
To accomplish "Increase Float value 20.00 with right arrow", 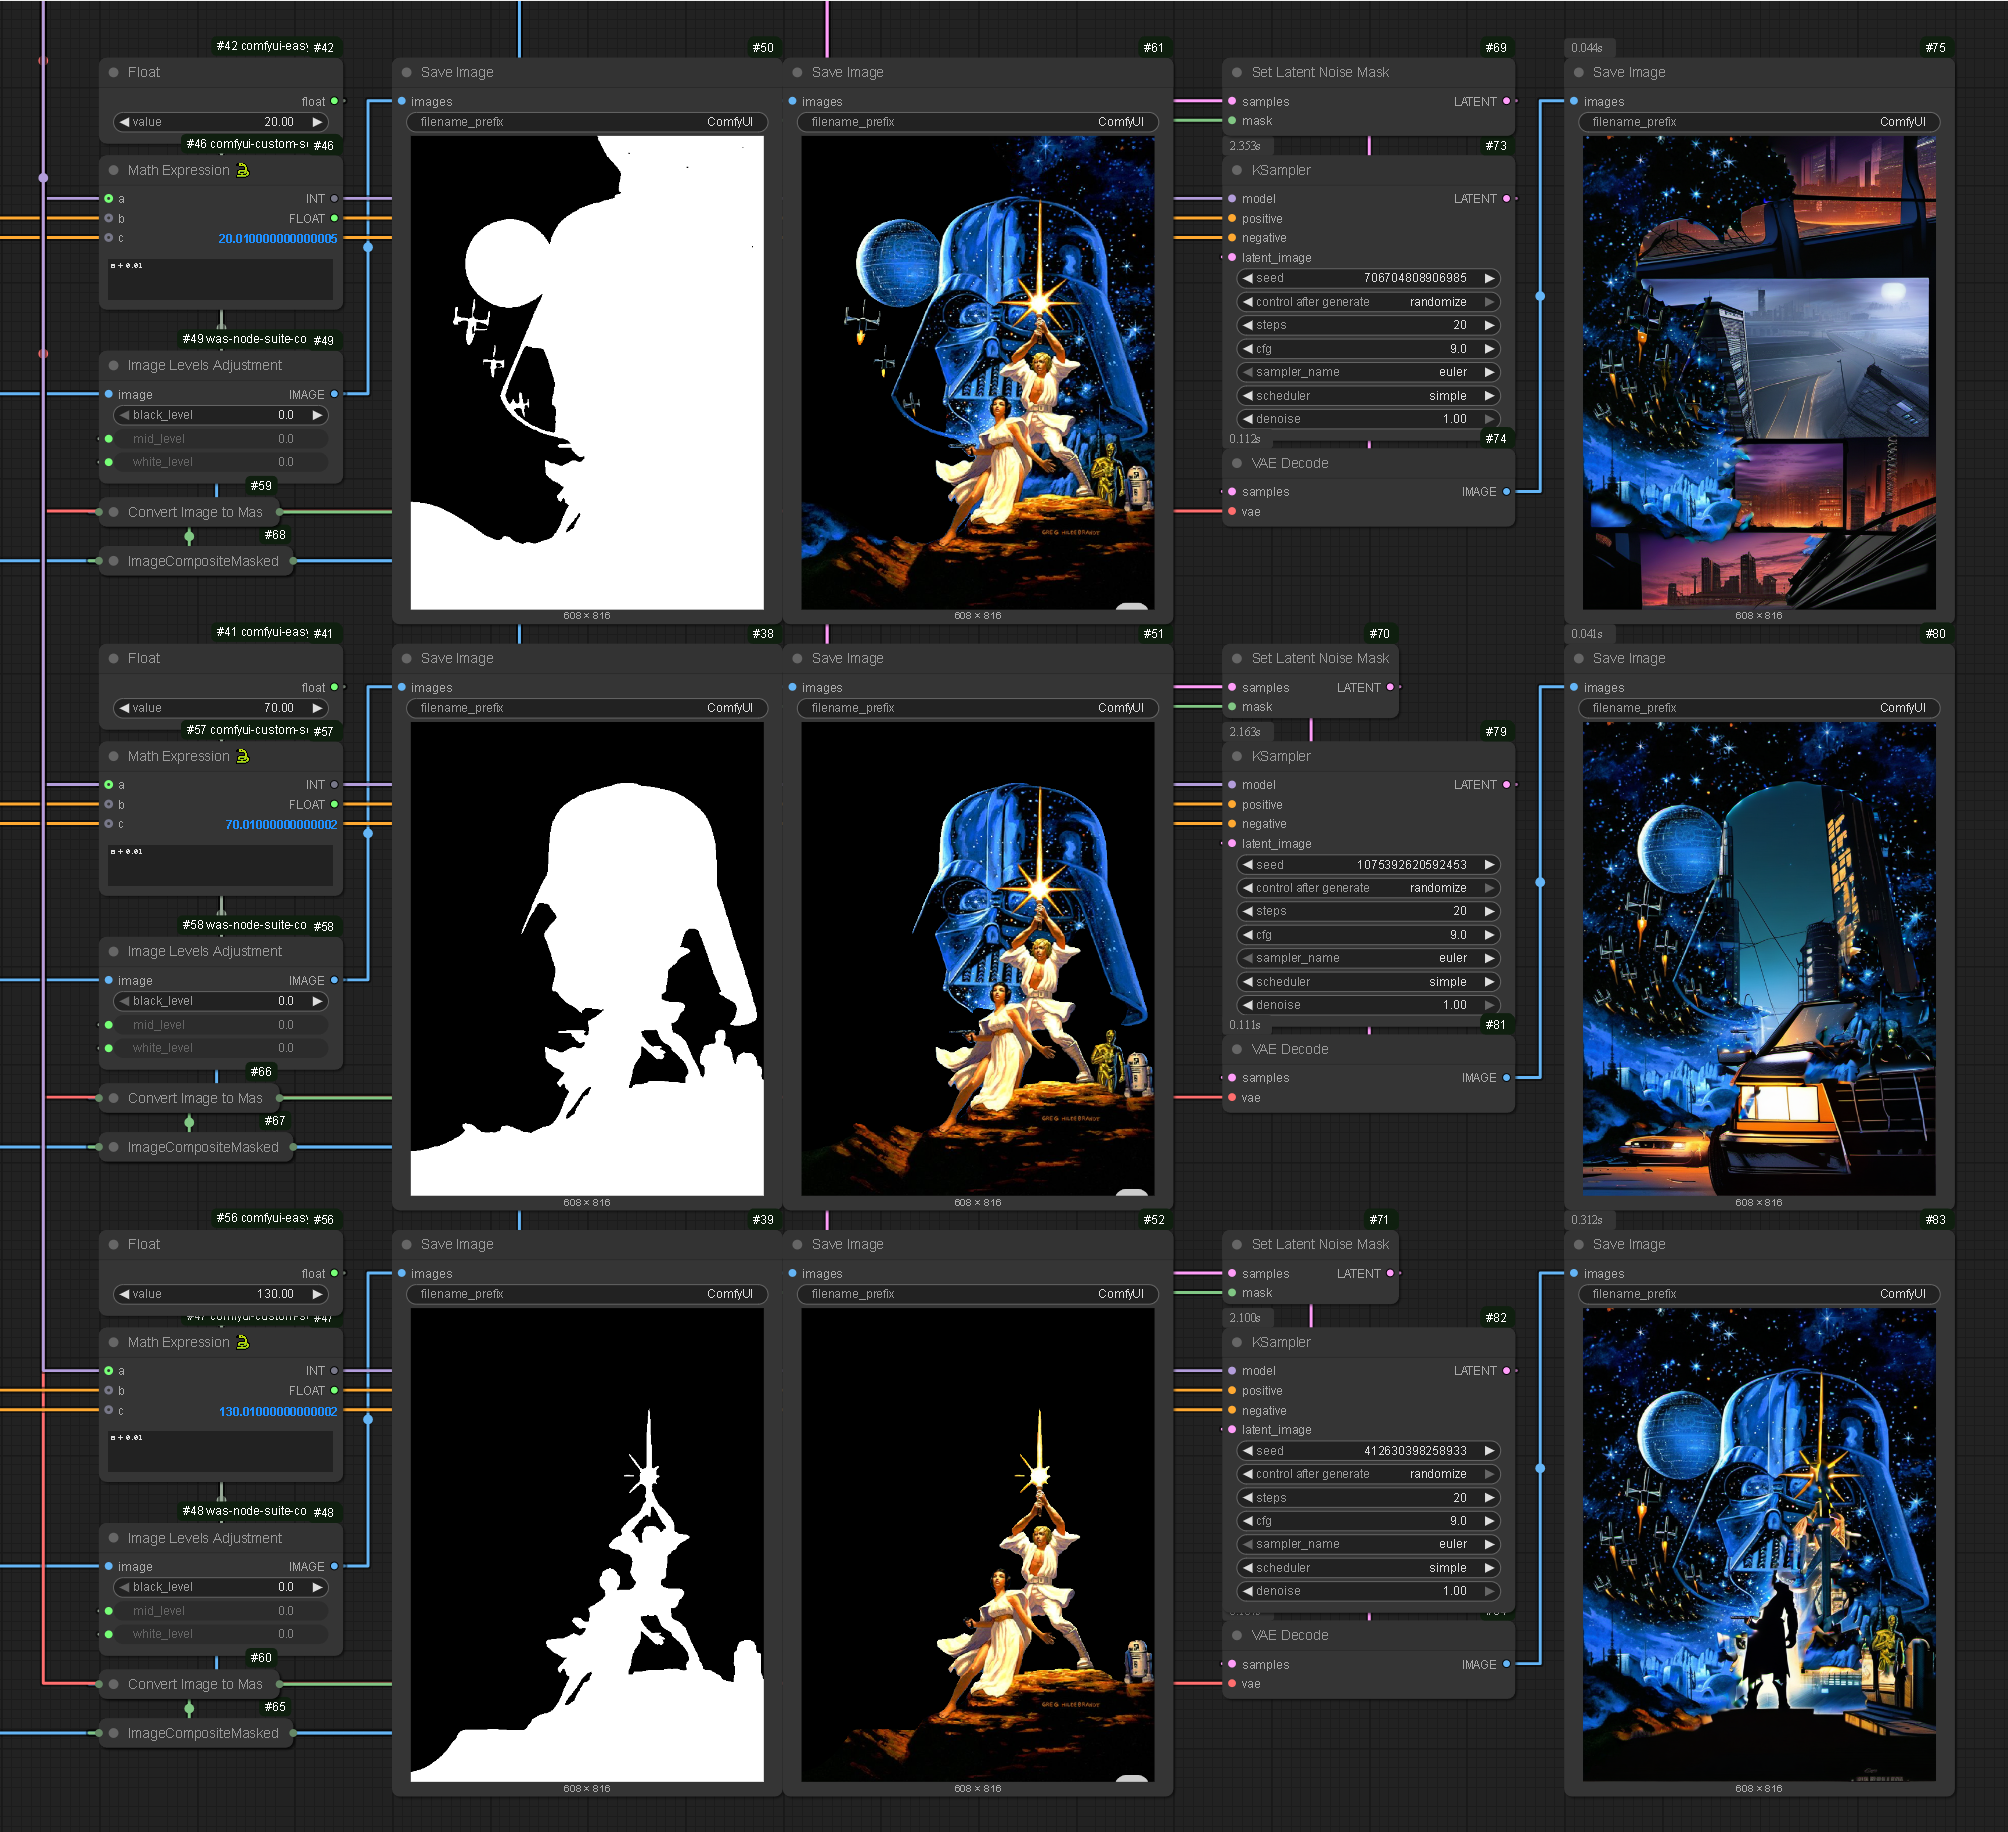I will pos(317,122).
